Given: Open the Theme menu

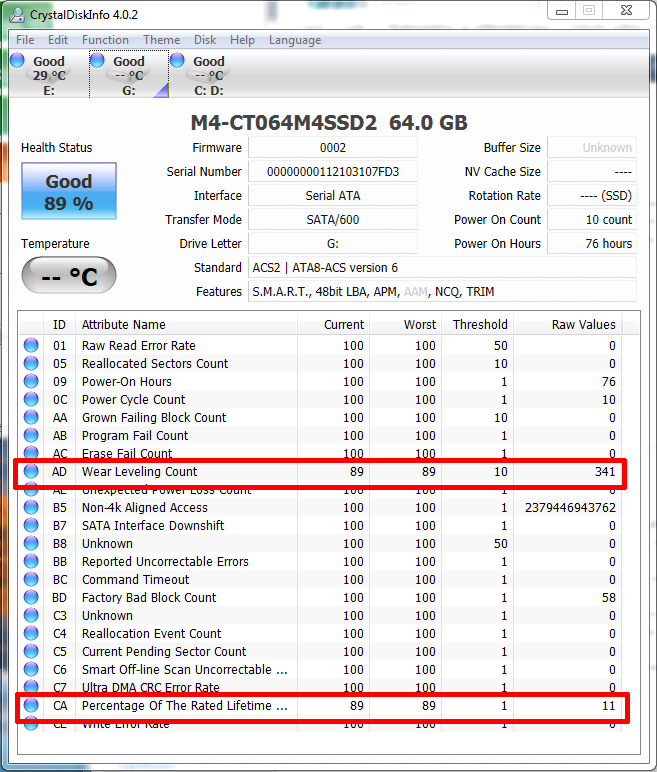Looking at the screenshot, I should tap(162, 40).
